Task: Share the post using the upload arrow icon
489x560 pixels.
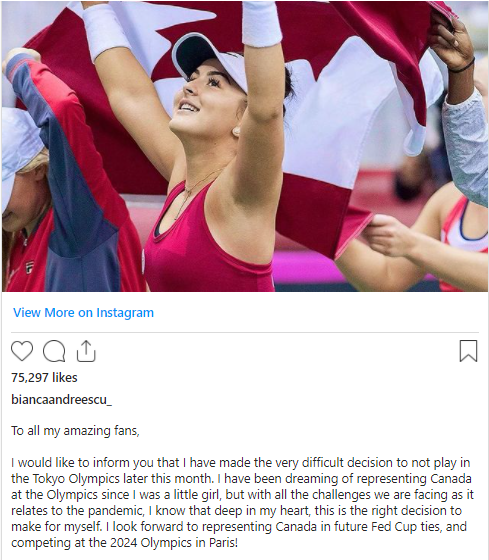Action: click(x=86, y=351)
